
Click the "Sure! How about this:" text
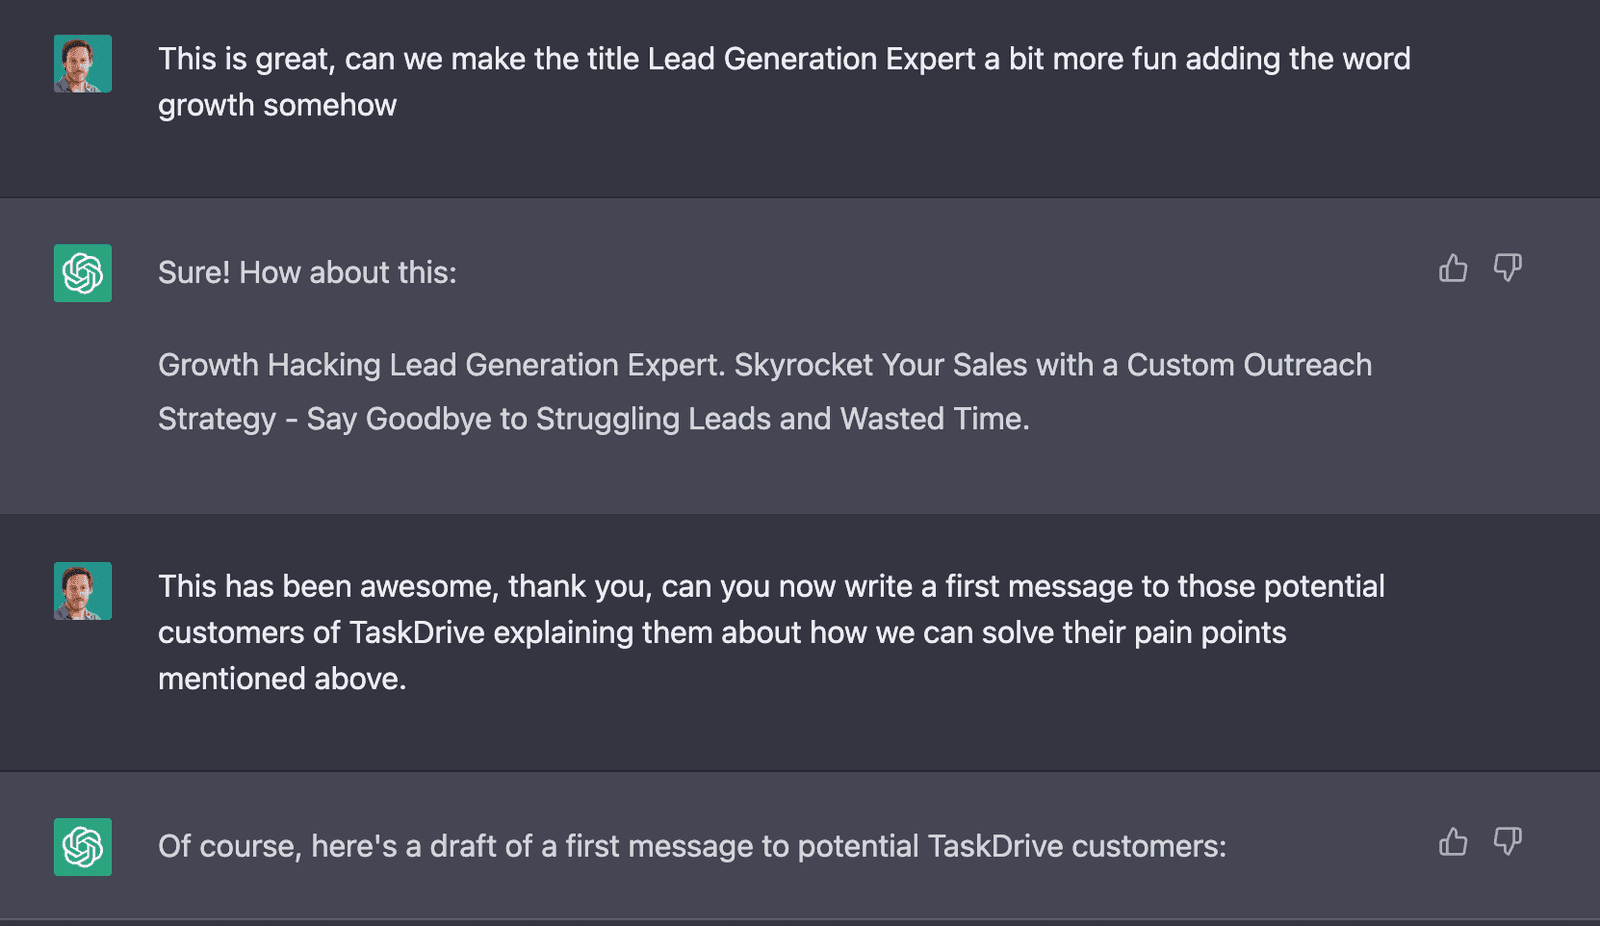point(307,273)
